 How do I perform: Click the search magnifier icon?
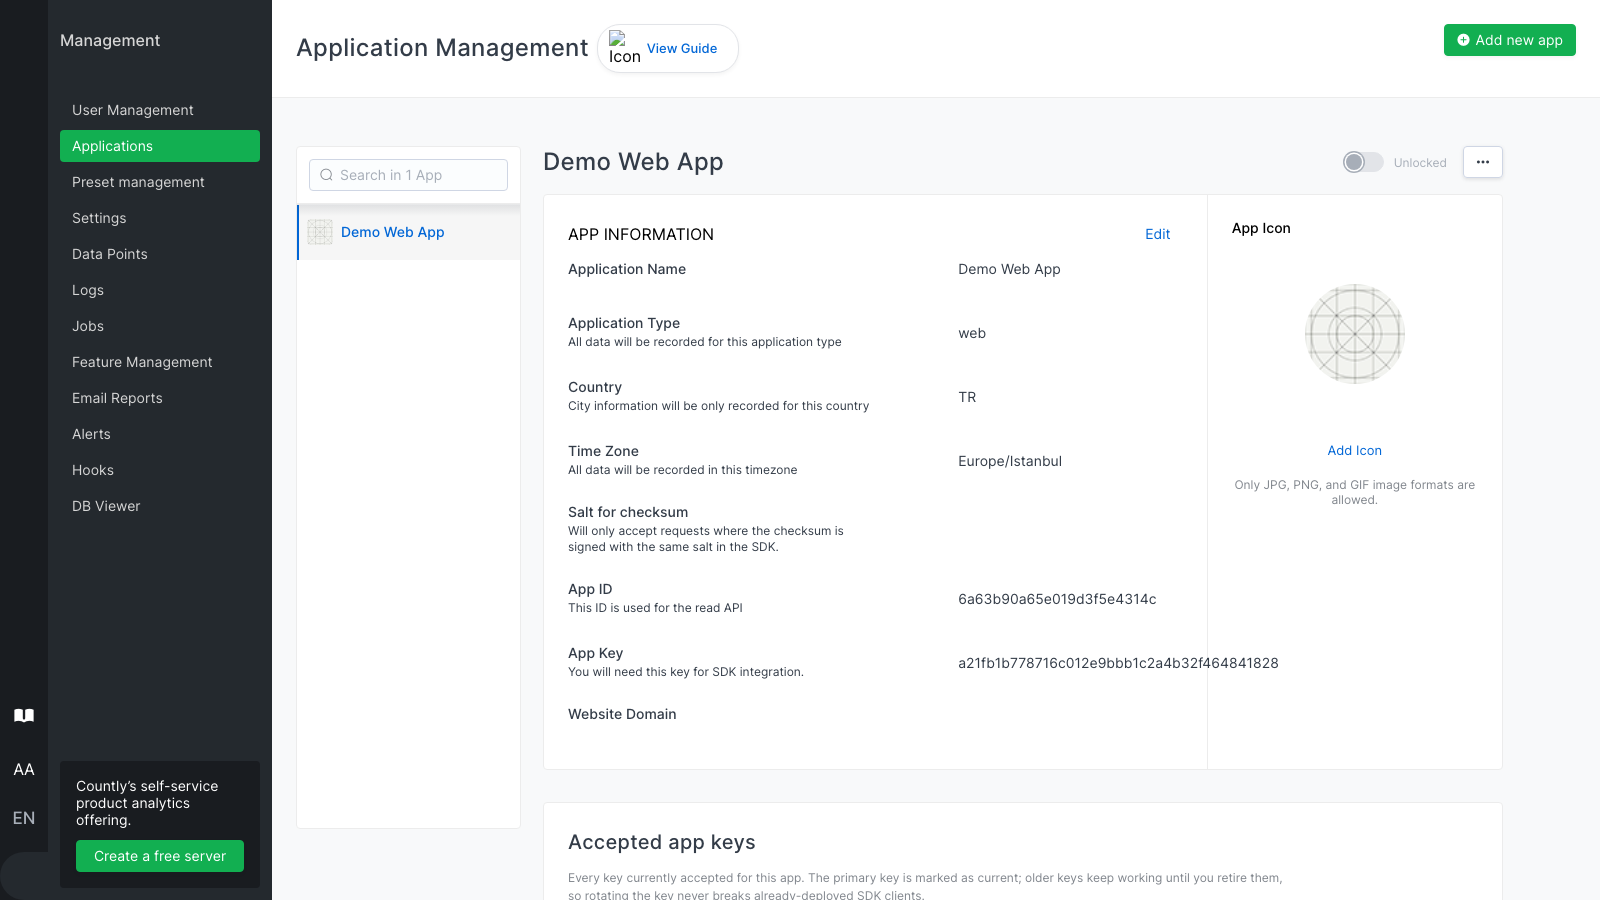pos(326,175)
